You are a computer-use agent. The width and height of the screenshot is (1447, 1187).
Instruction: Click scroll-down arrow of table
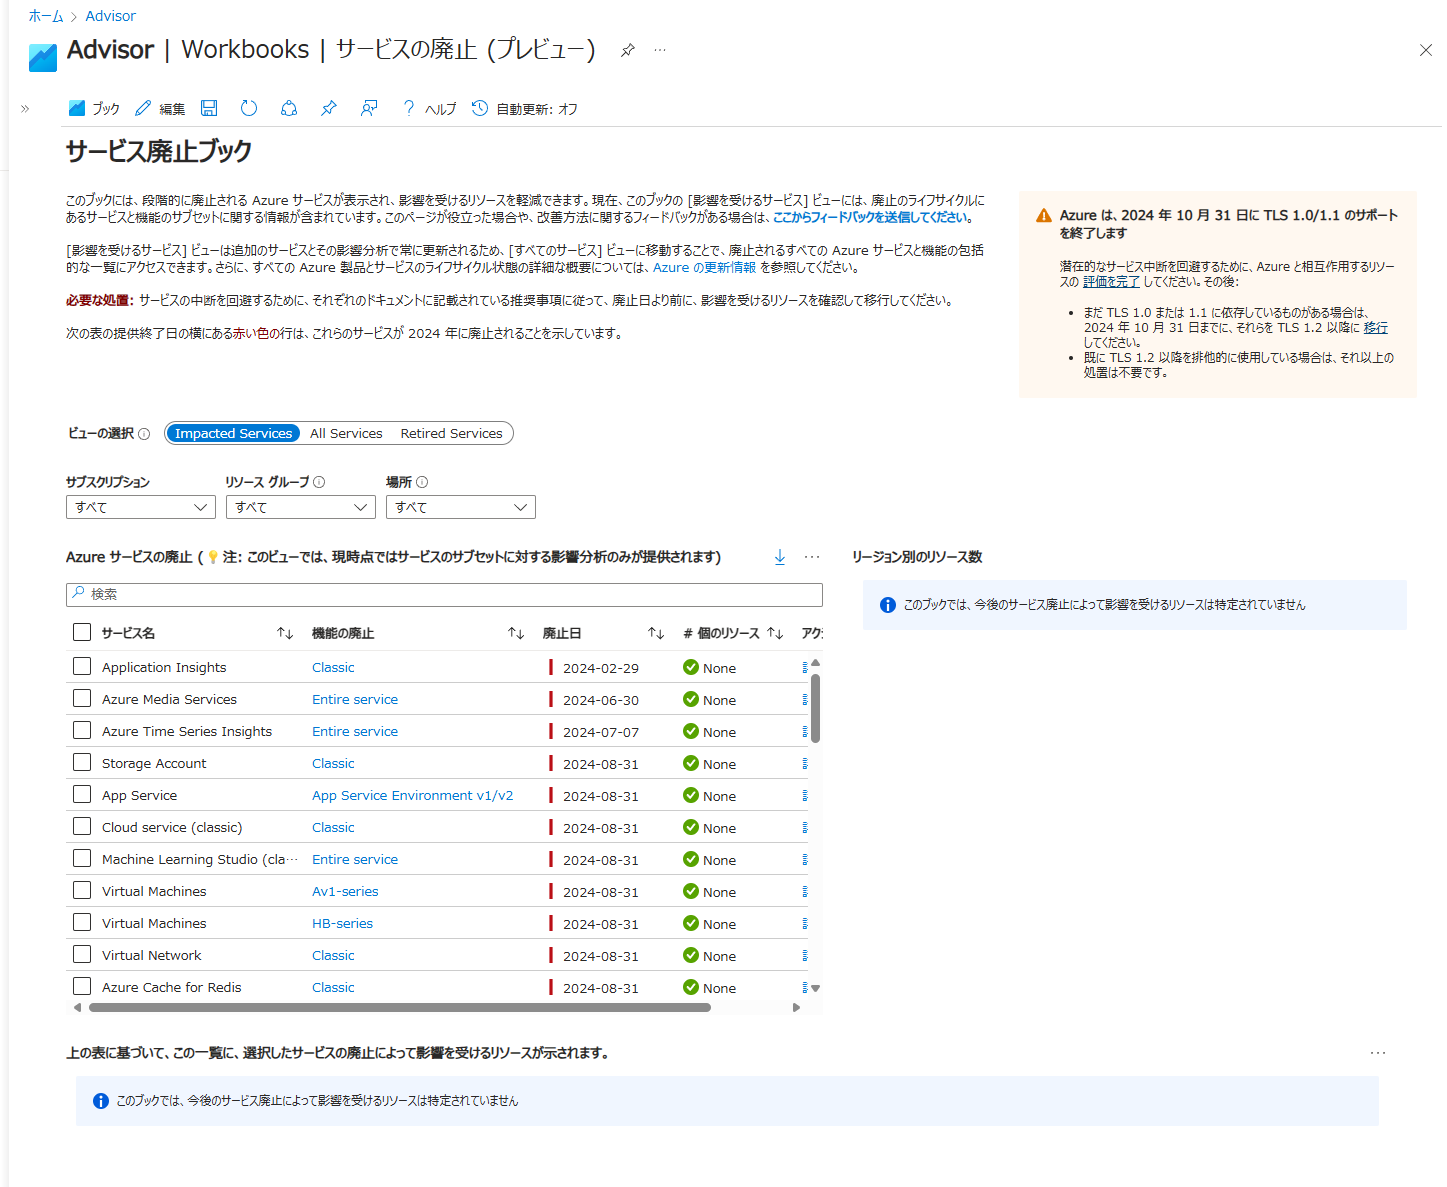pyautogui.click(x=816, y=988)
